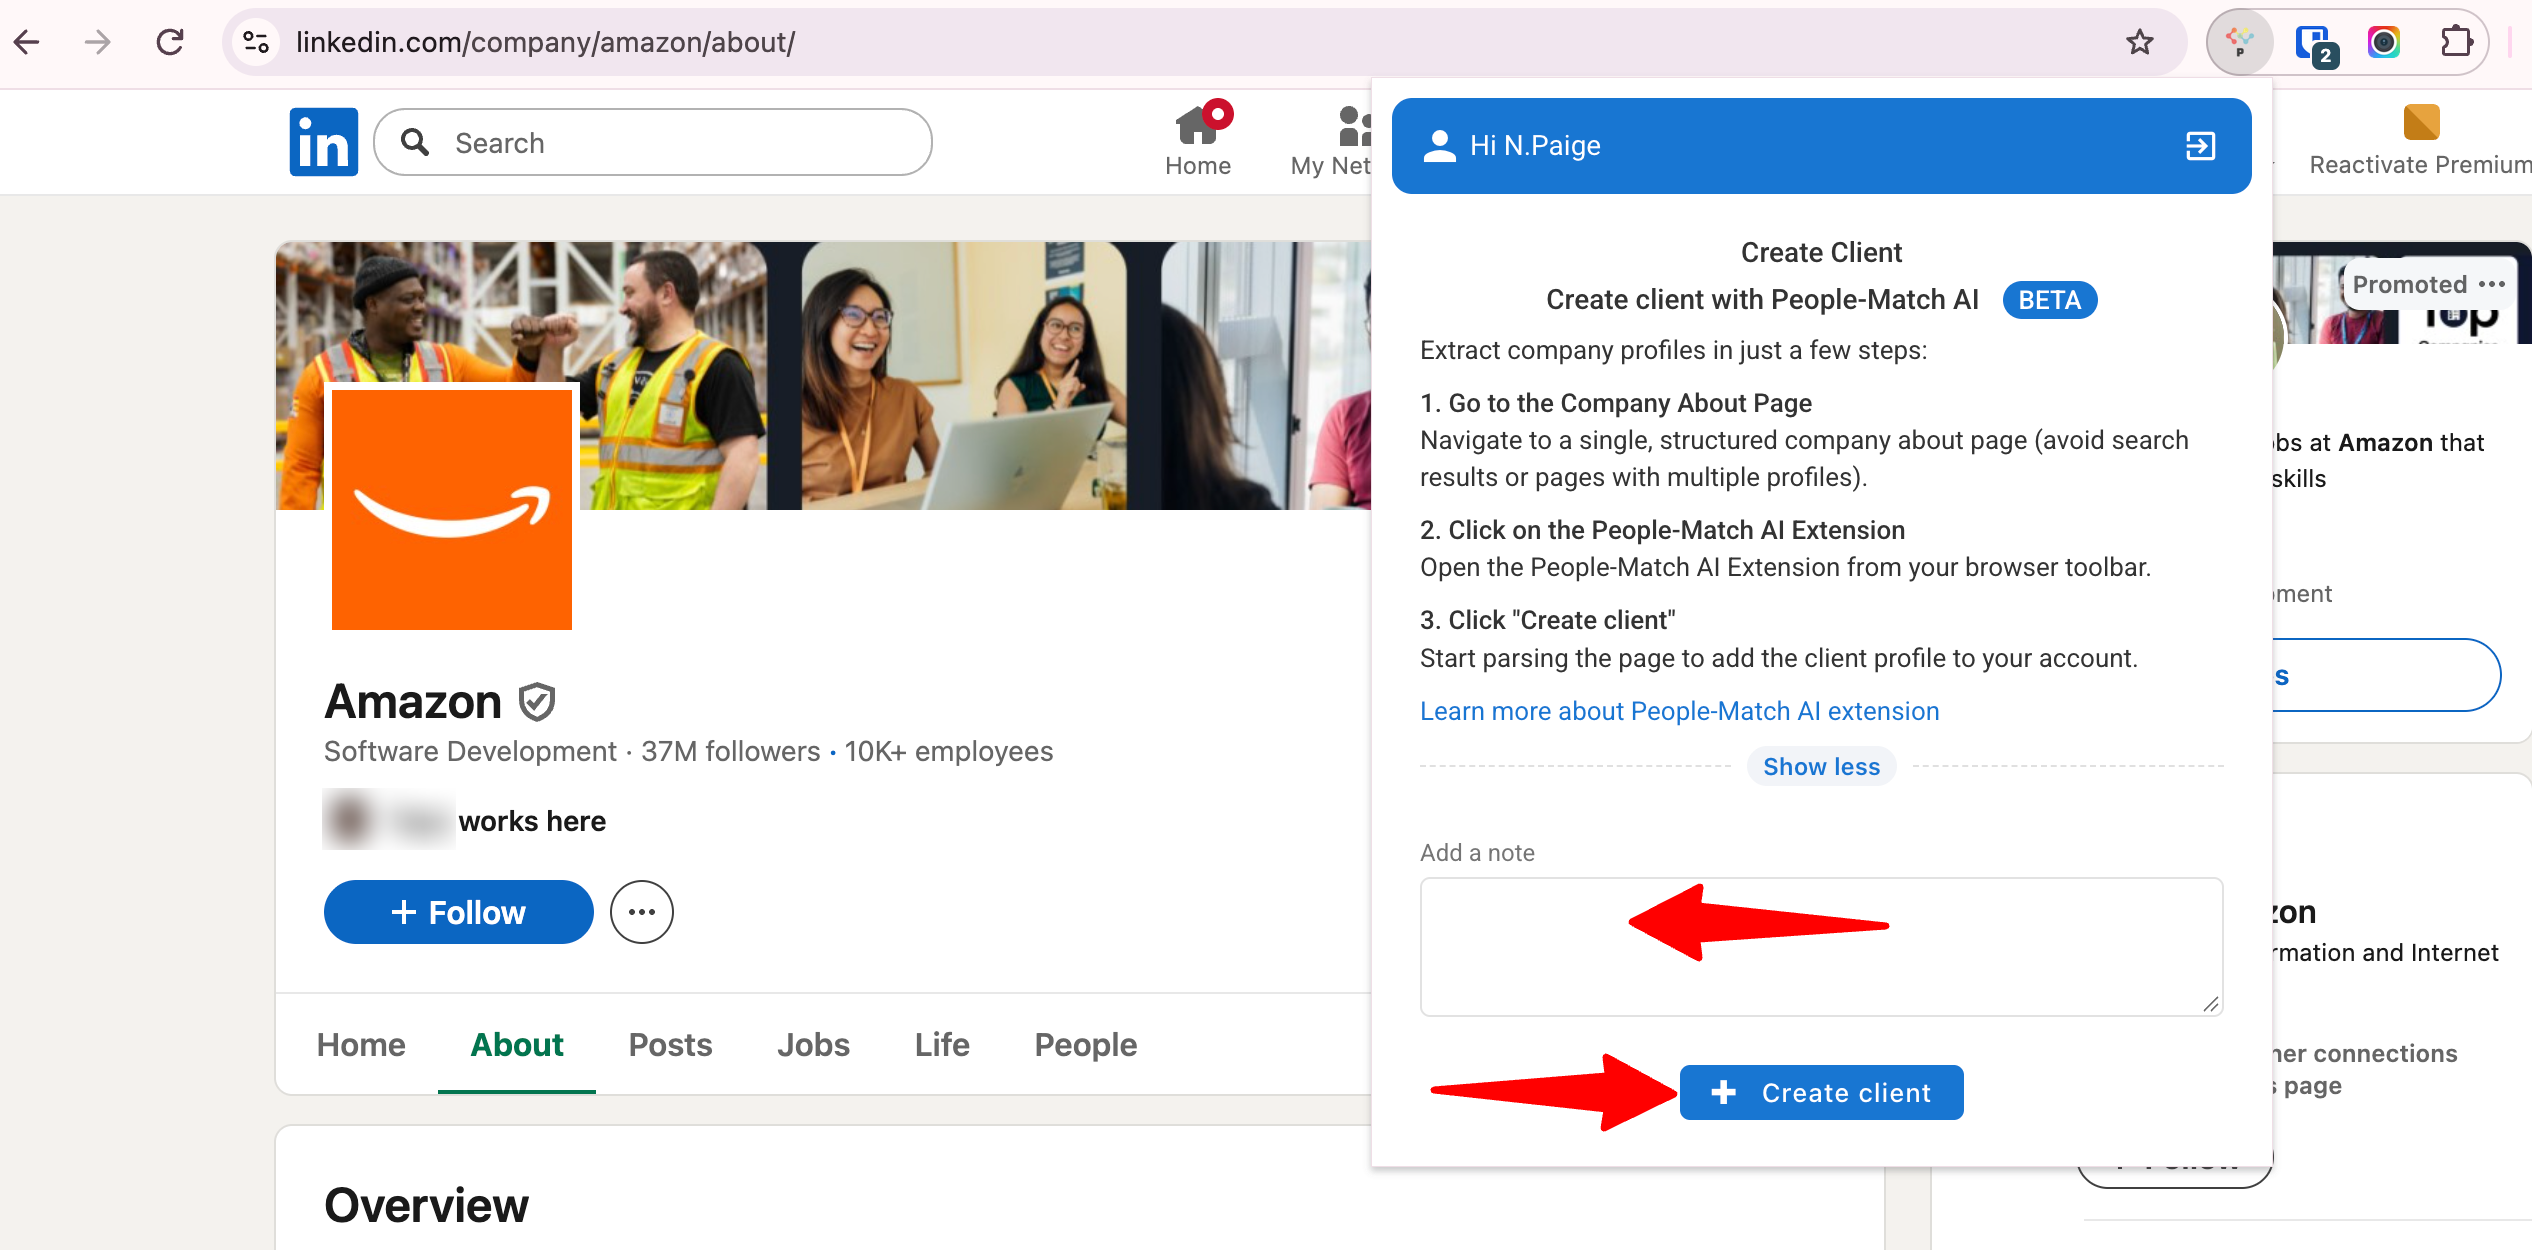Click the BETA badge

(x=2049, y=300)
